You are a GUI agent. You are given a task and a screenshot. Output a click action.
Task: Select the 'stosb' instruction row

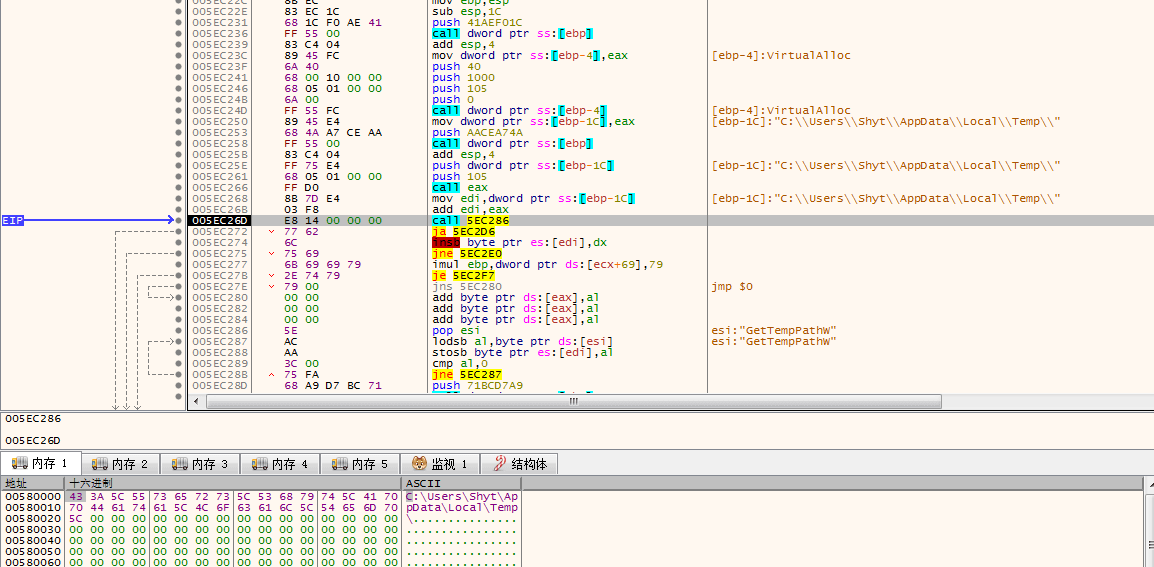(x=522, y=352)
